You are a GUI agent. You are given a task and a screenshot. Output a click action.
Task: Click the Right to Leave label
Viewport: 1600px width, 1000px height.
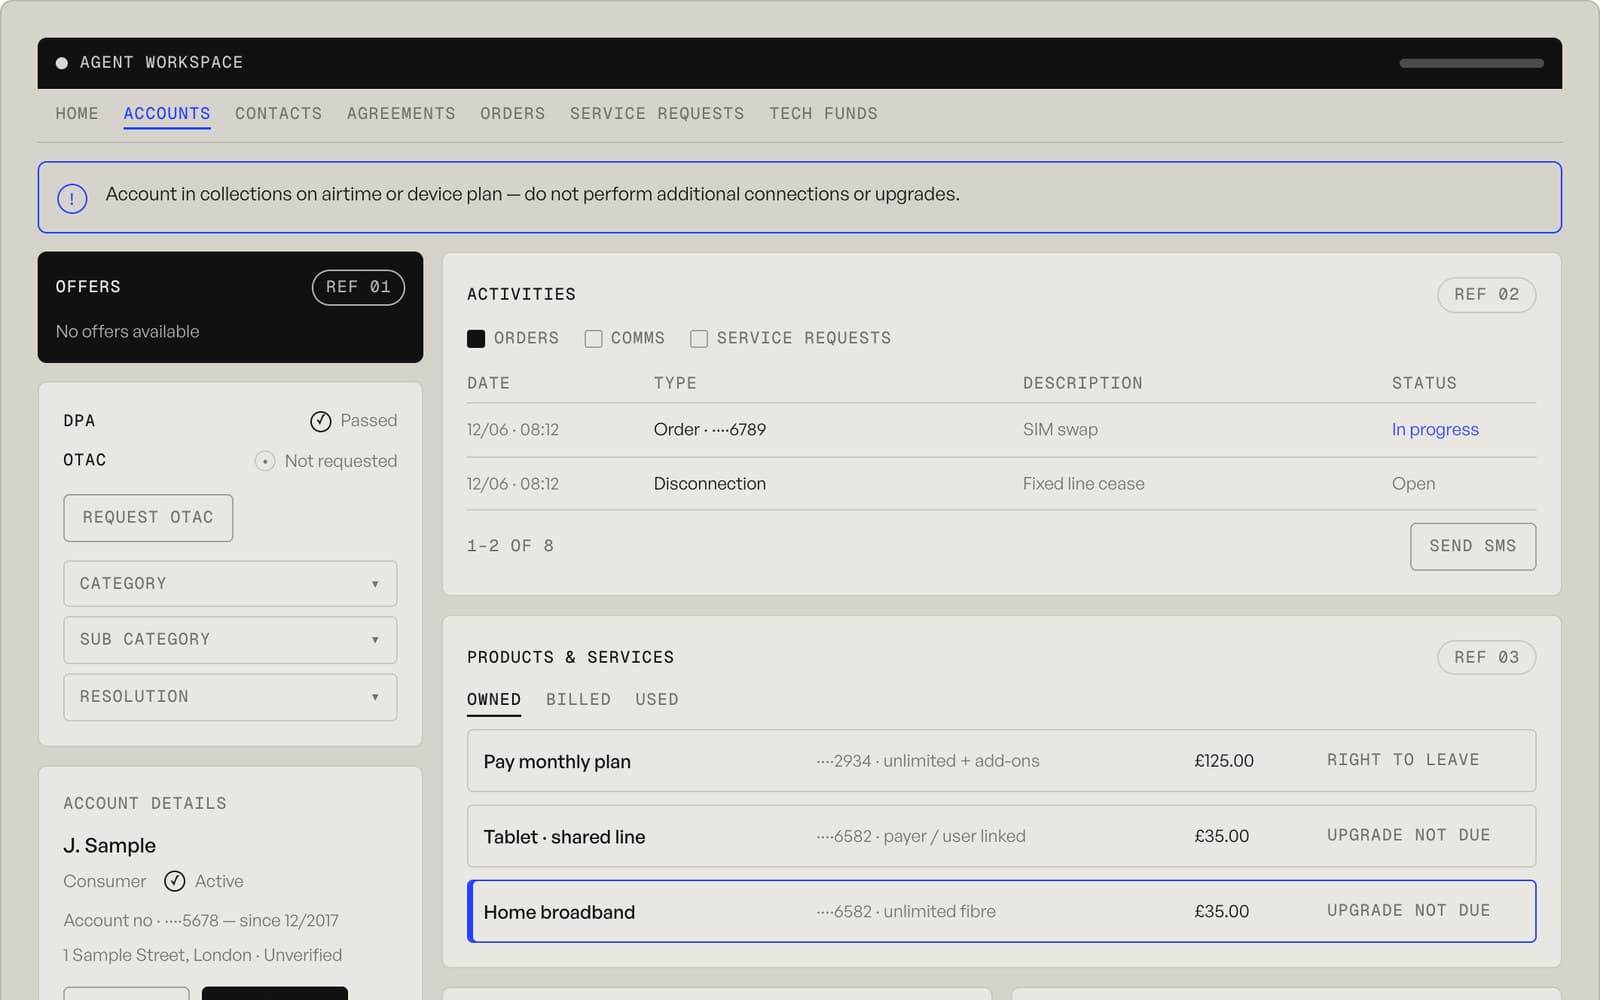click(1403, 760)
